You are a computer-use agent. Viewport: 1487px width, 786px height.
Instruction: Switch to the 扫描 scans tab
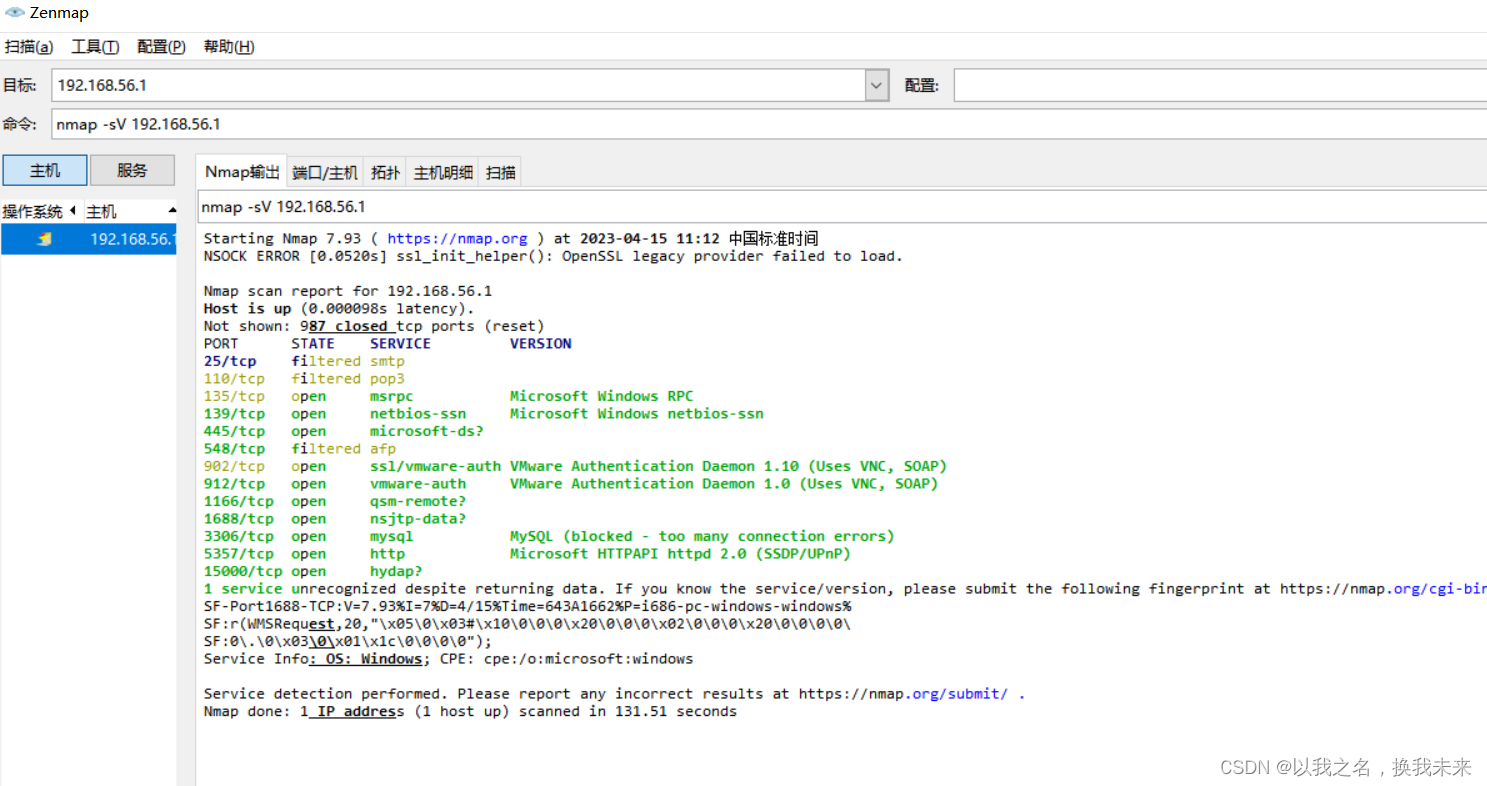click(500, 173)
